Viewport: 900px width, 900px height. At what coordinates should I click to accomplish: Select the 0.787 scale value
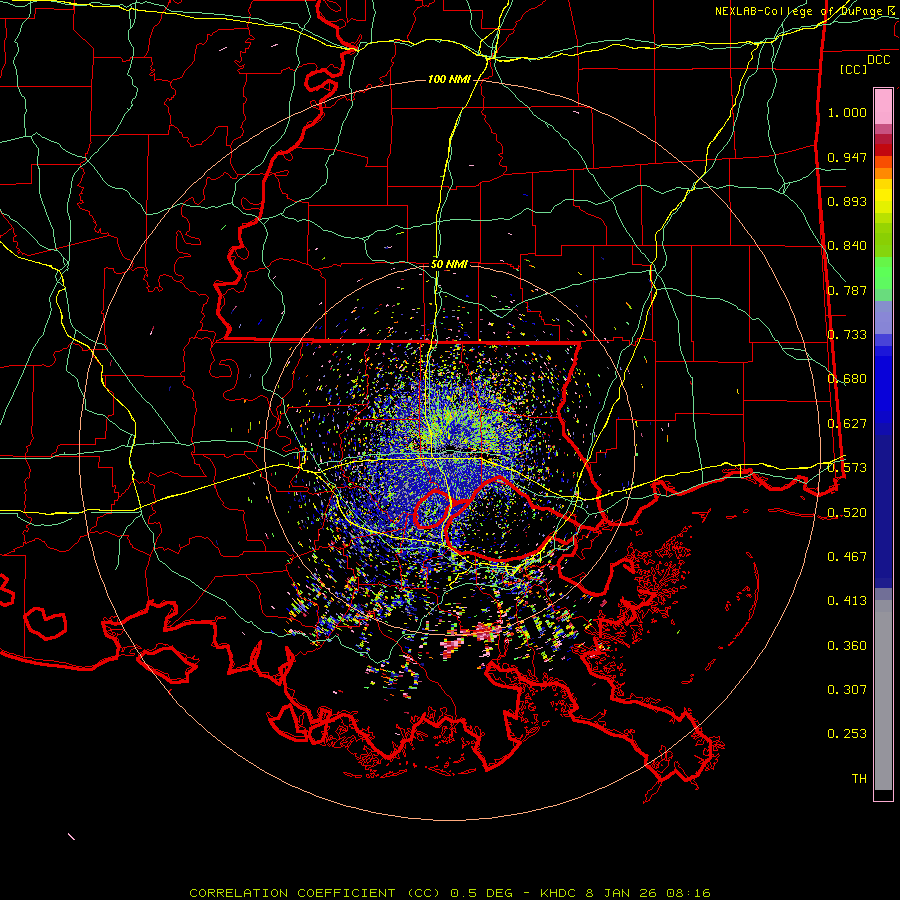(847, 290)
